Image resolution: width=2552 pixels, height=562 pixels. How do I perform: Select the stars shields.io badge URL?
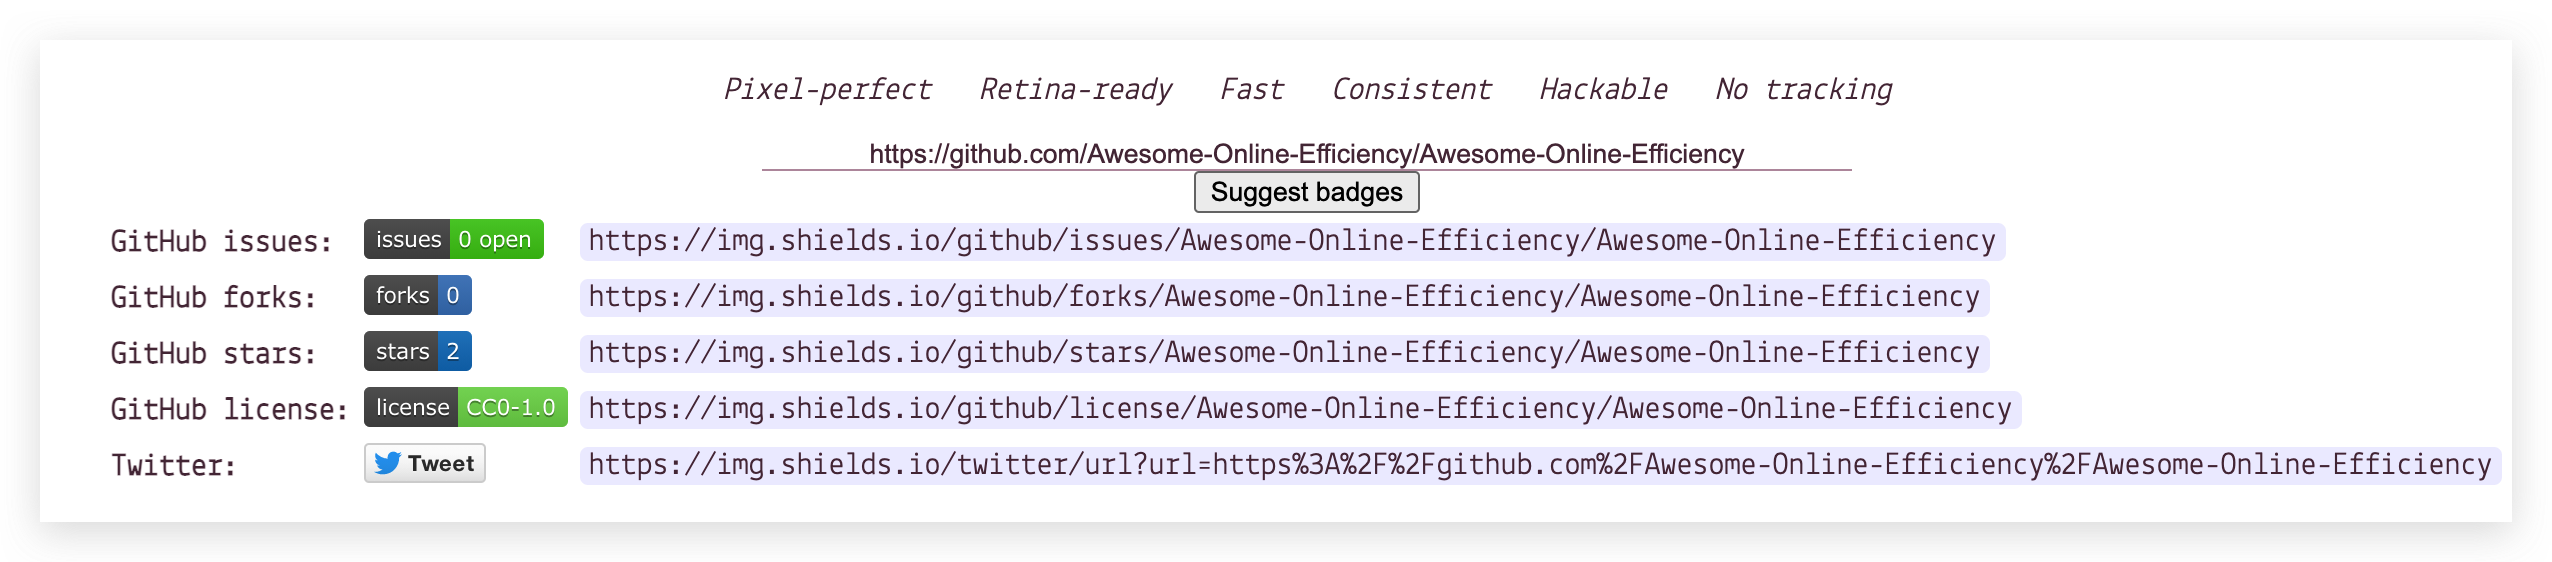click(x=1283, y=353)
